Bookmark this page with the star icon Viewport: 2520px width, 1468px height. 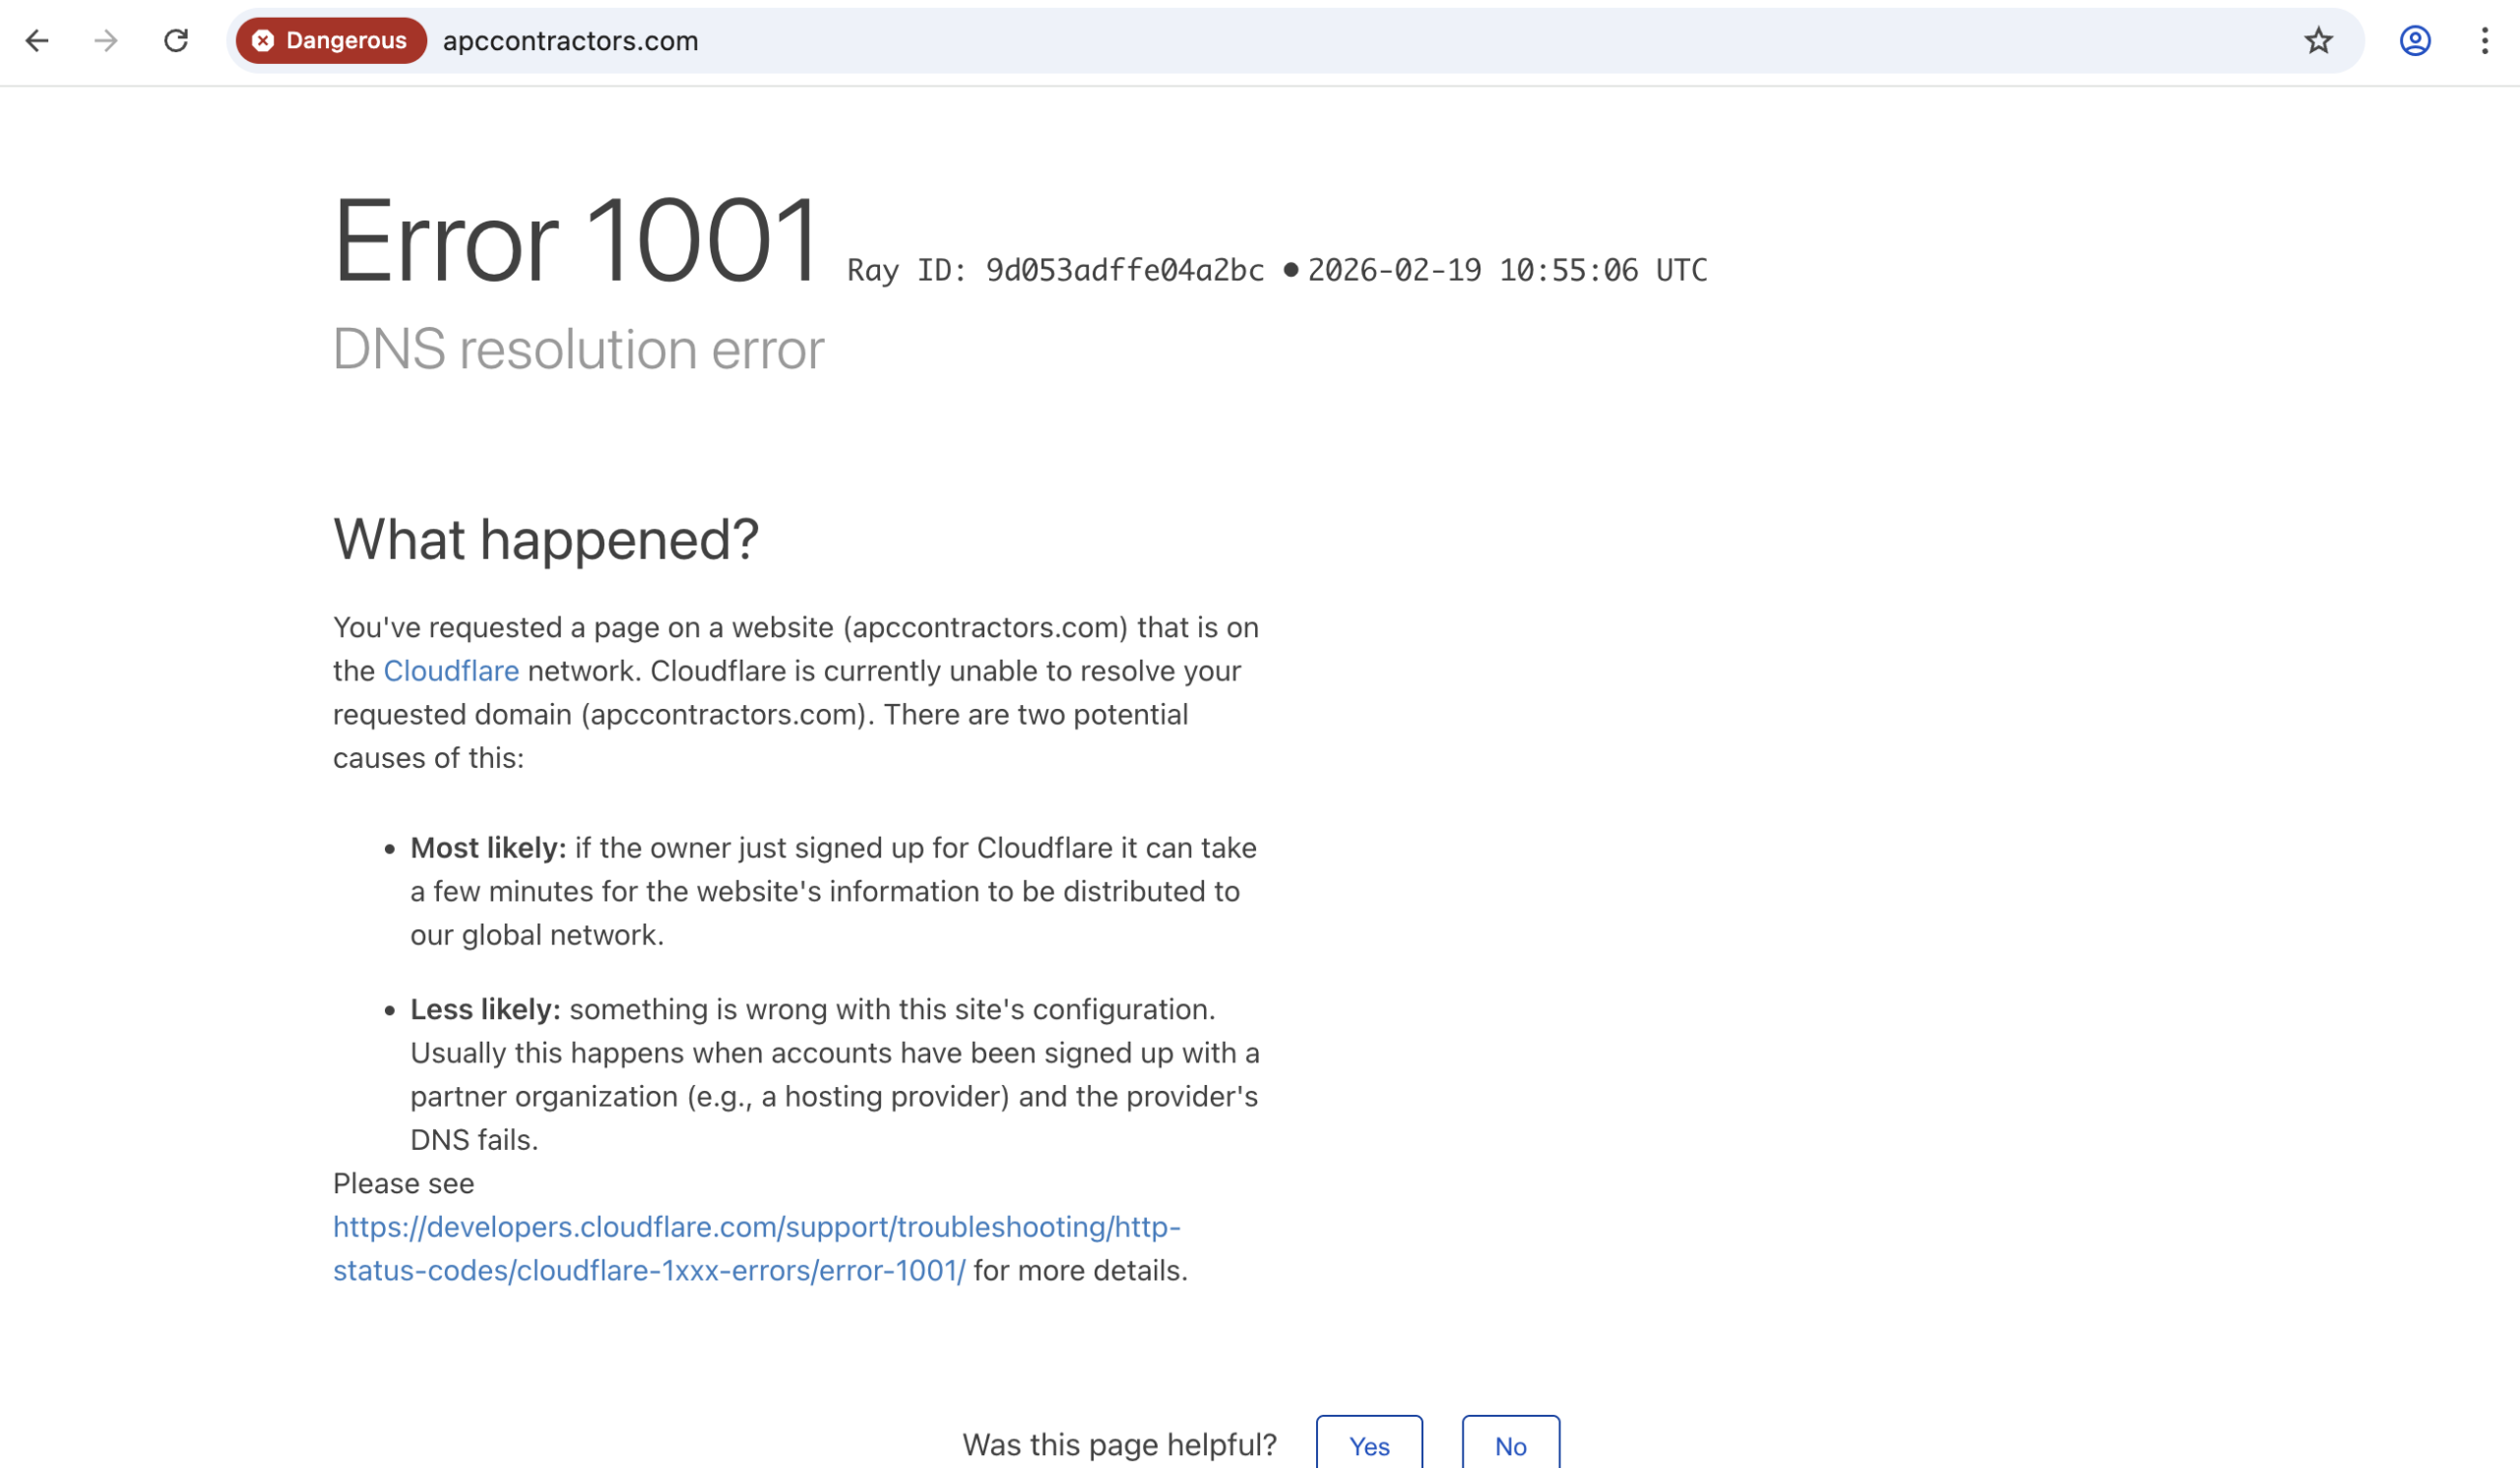(2318, 41)
